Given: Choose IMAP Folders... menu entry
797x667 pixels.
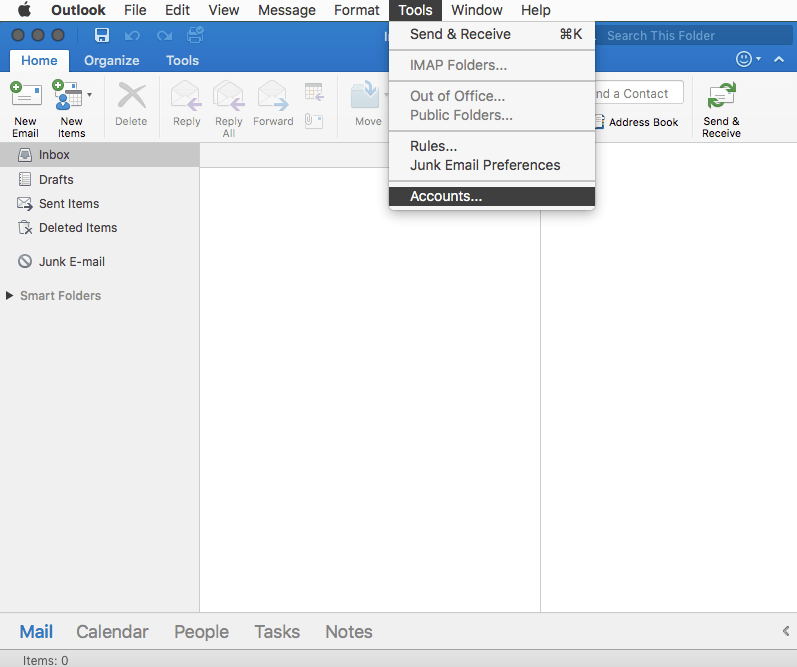Looking at the screenshot, I should tap(492, 65).
